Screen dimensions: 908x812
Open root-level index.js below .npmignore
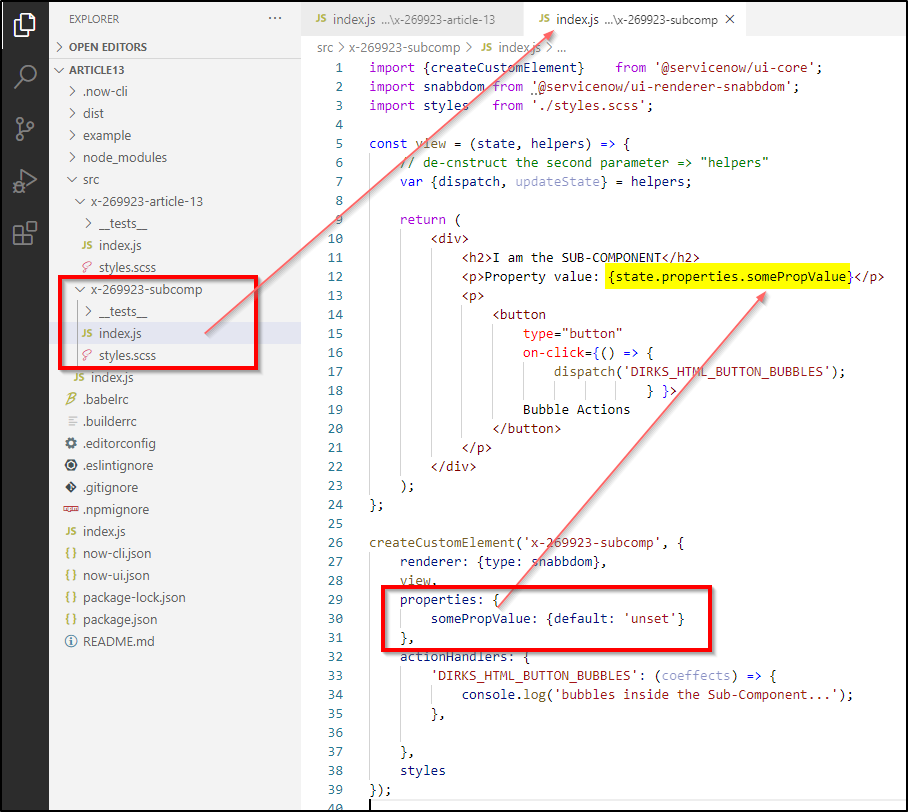coord(104,532)
